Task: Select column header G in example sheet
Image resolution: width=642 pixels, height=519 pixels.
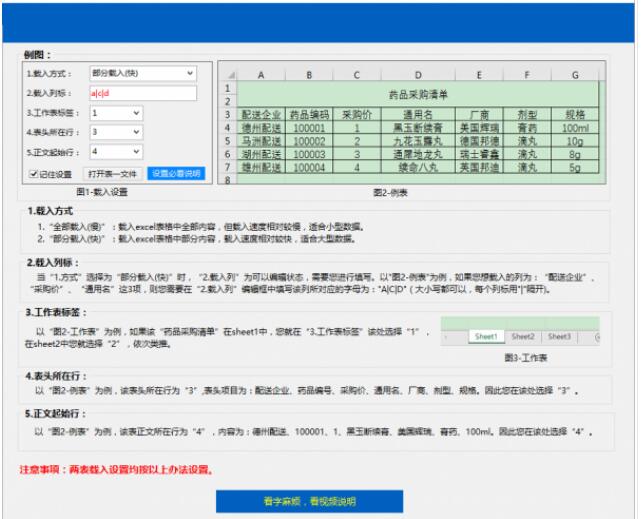Action: tap(575, 75)
